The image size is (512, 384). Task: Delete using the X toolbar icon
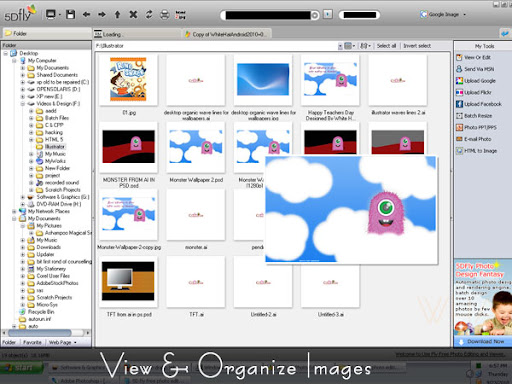(x=133, y=15)
